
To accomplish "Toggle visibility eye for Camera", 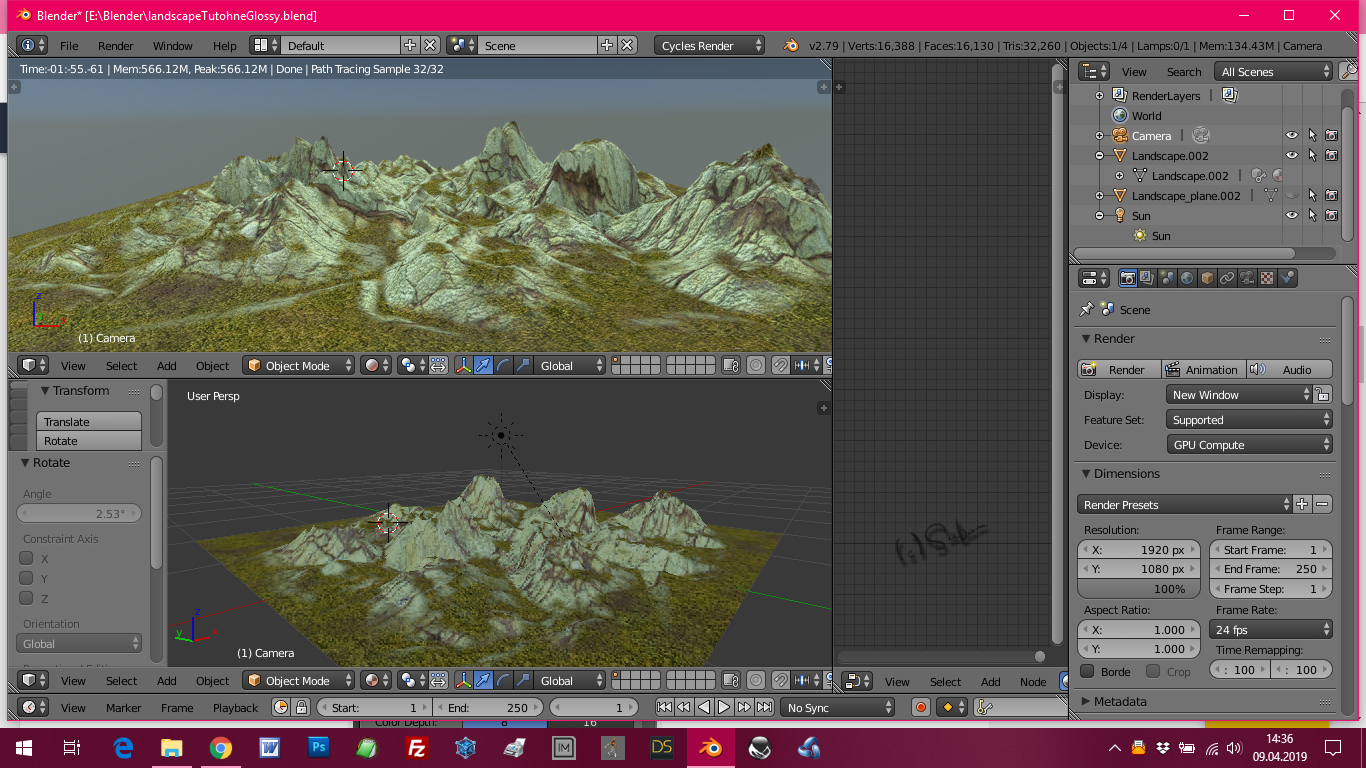I will click(1292, 135).
